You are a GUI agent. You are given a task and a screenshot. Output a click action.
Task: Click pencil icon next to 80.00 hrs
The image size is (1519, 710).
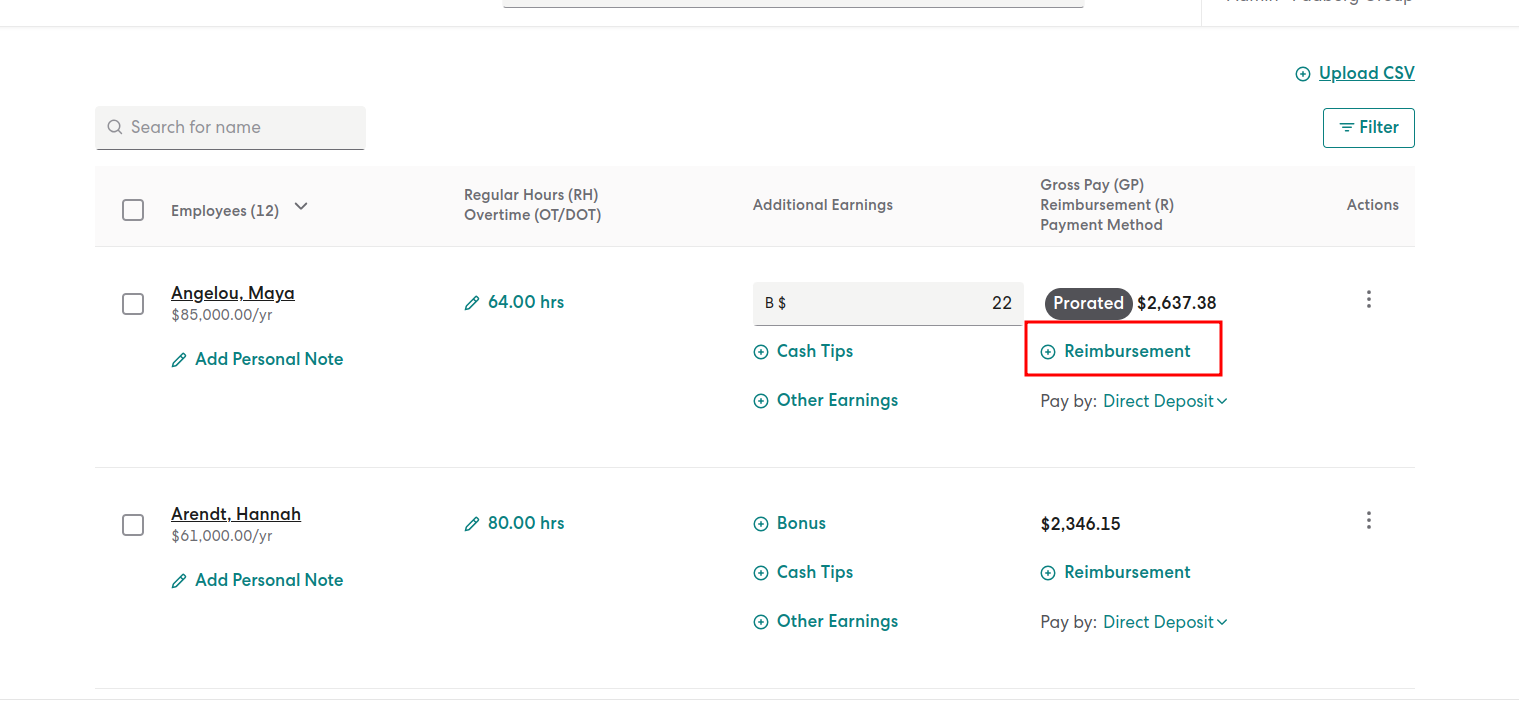coord(472,524)
